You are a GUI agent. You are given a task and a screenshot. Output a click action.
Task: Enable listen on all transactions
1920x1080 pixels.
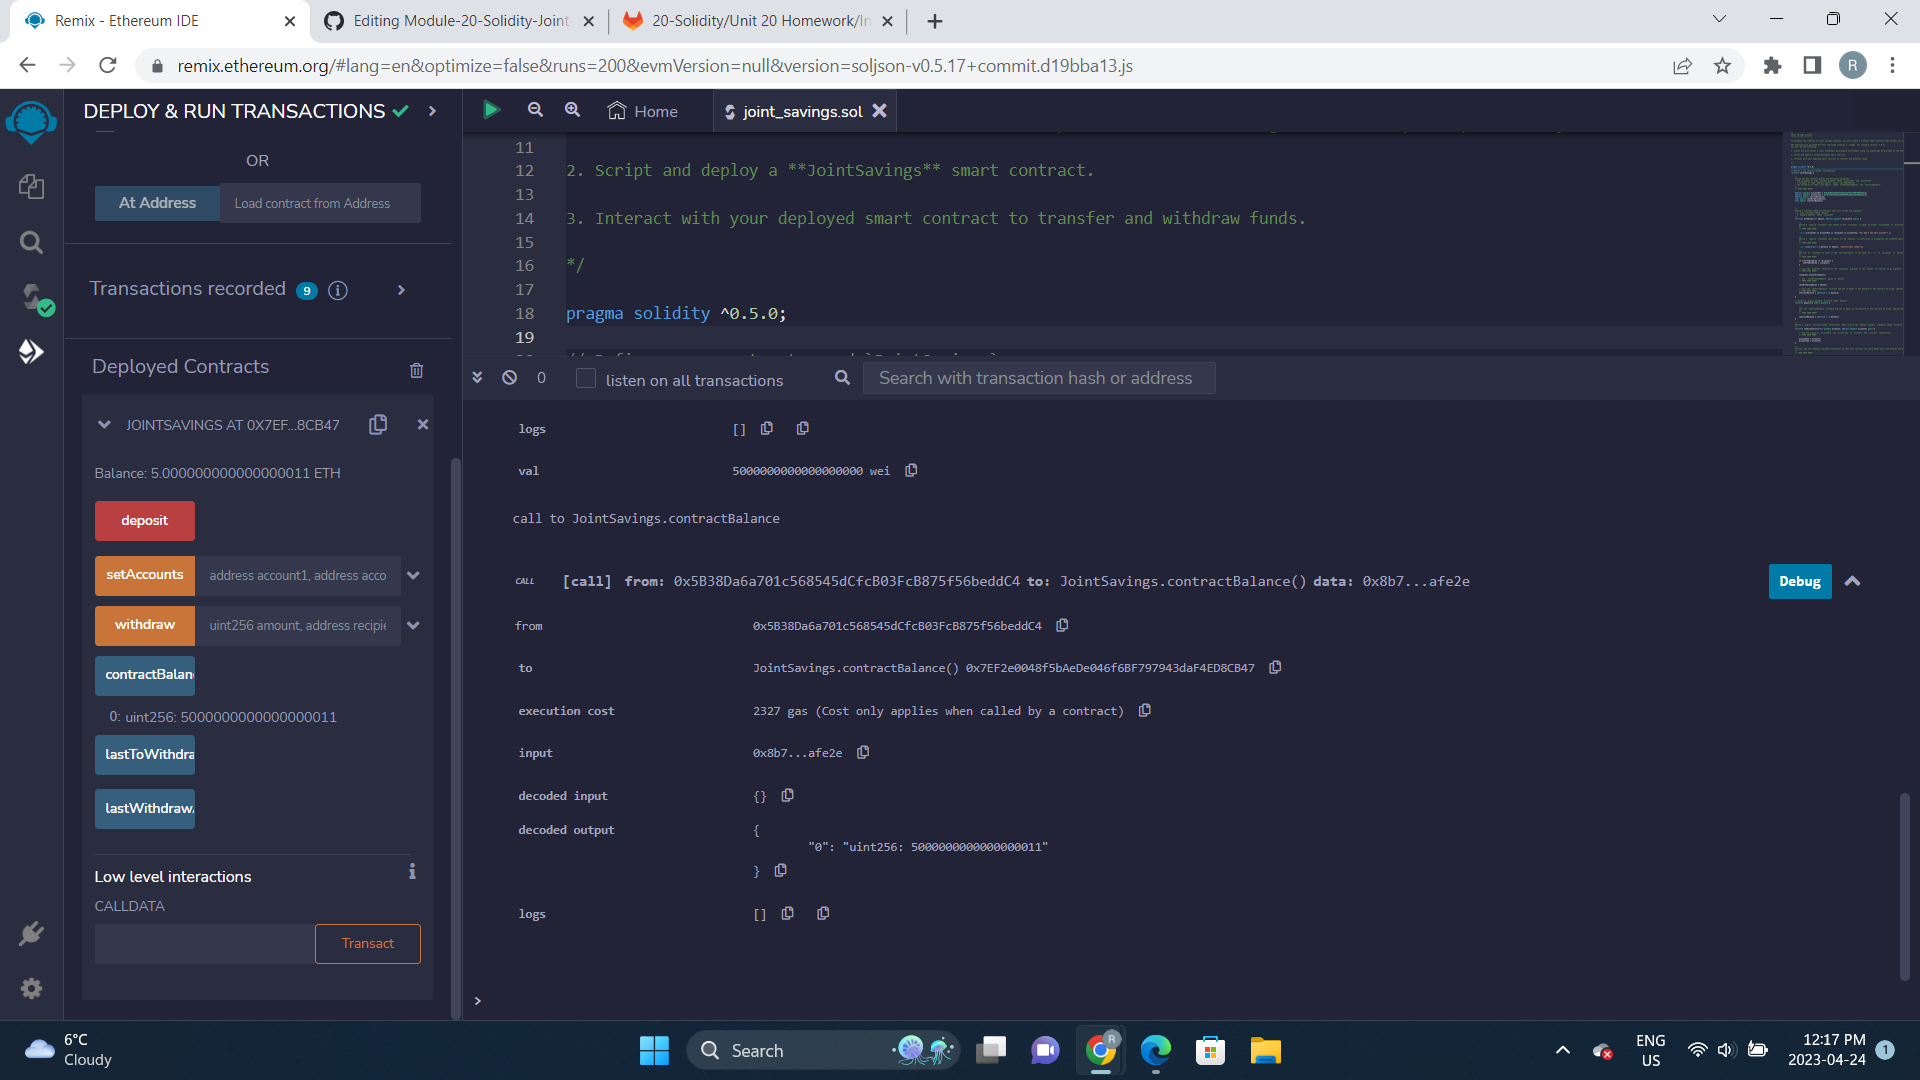coord(585,379)
